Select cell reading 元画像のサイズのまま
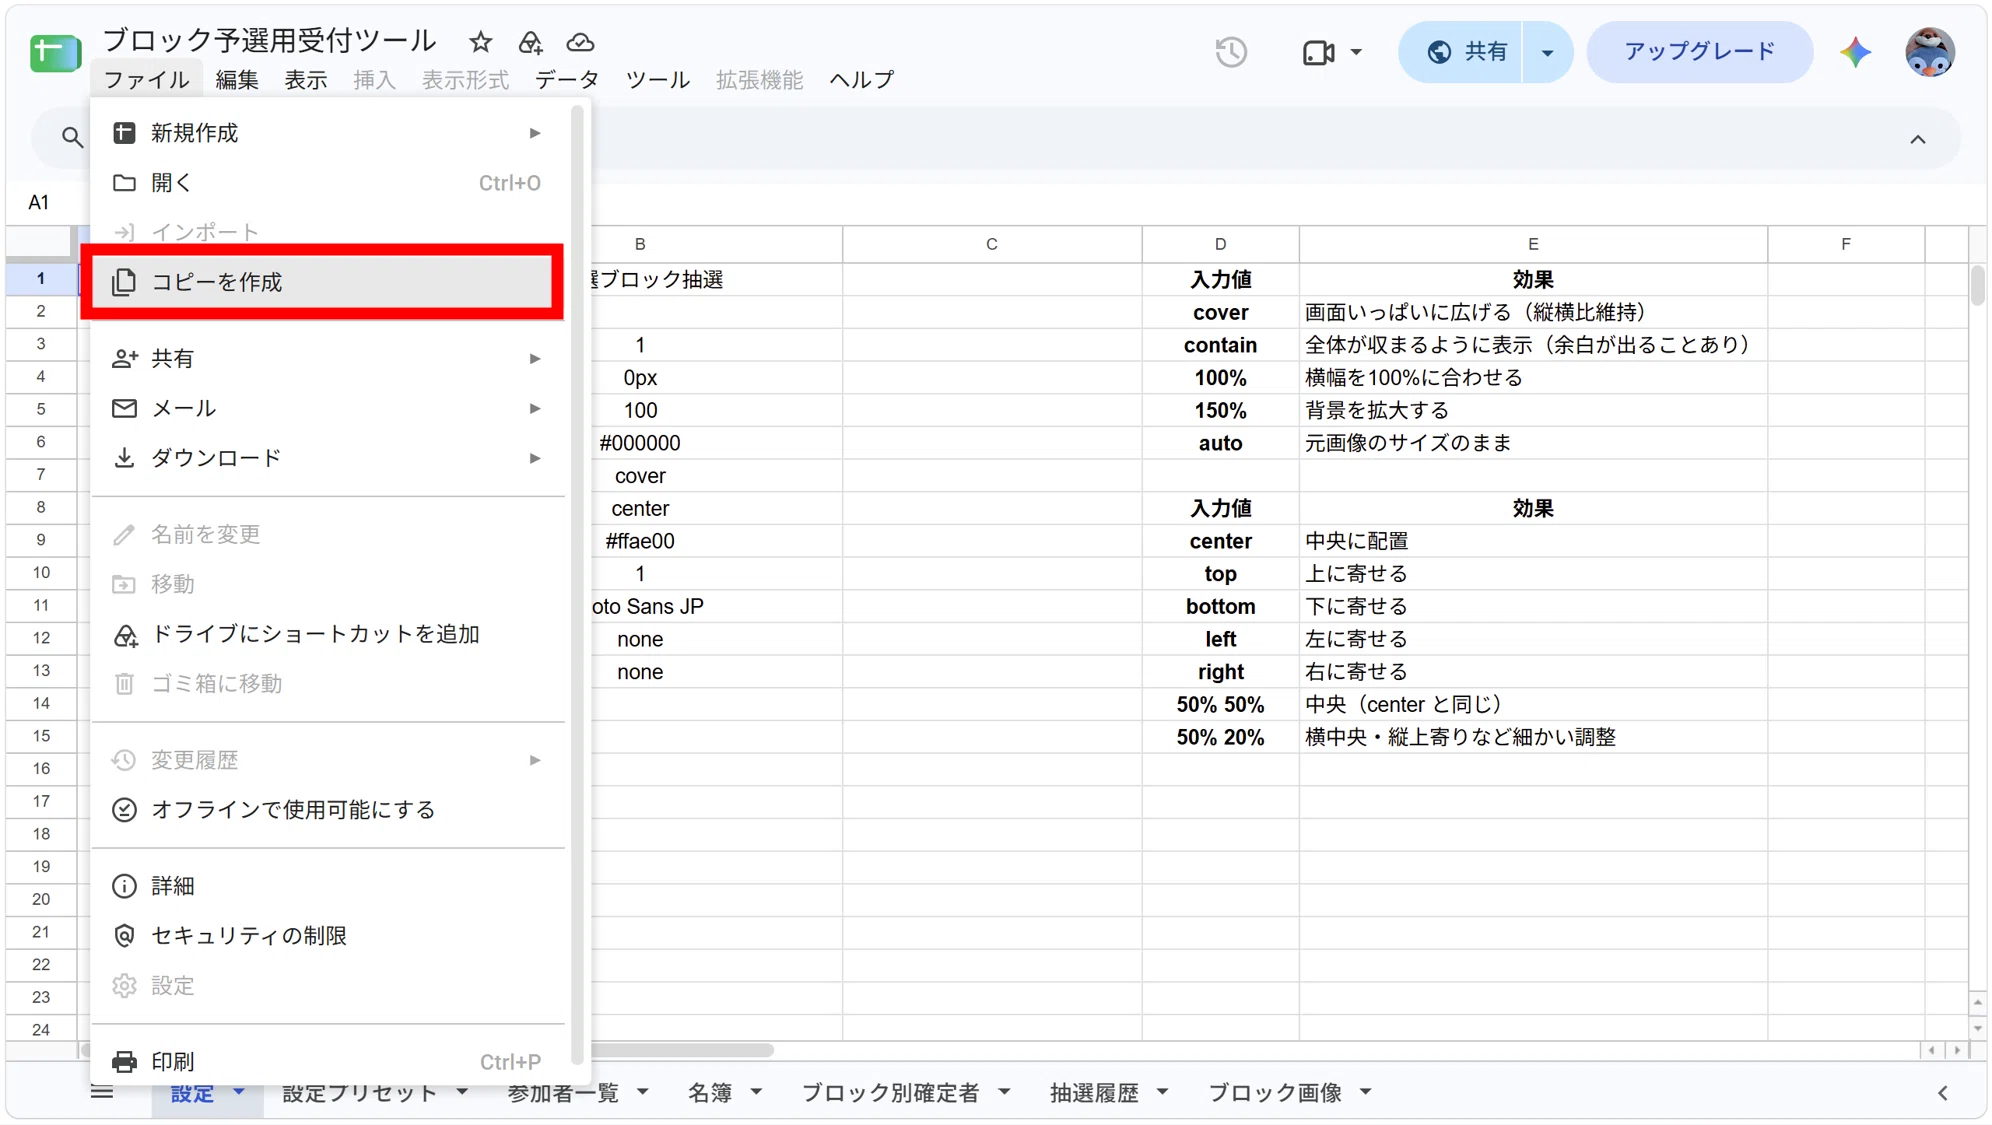This screenshot has width=1992, height=1125. (1533, 443)
